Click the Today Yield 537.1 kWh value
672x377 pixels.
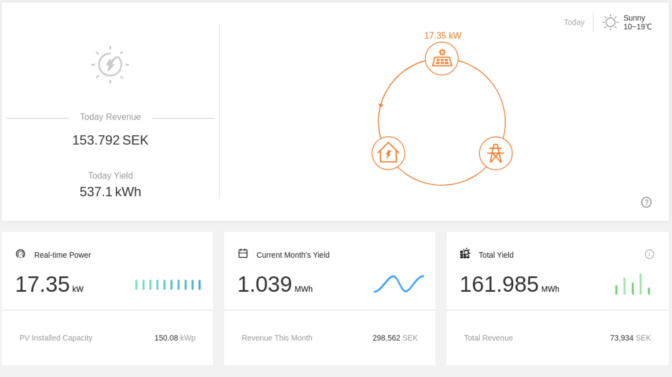tap(110, 191)
